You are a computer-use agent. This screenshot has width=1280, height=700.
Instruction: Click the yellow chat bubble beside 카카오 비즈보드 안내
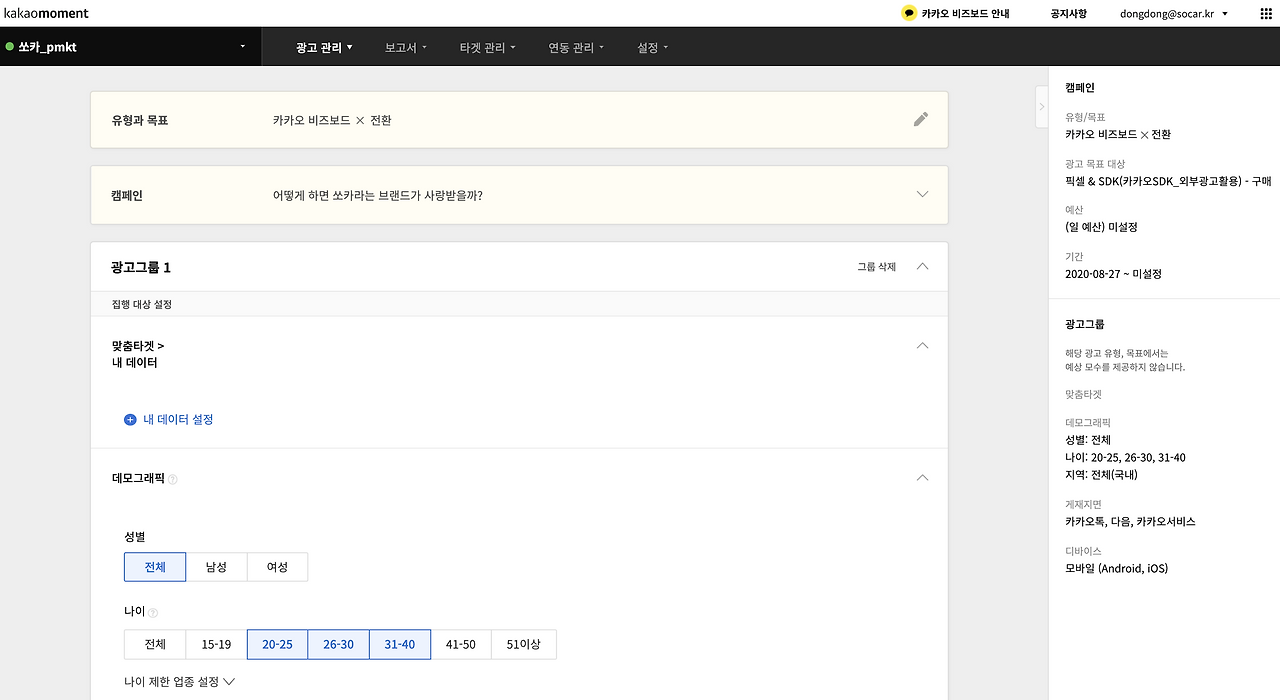click(x=908, y=13)
